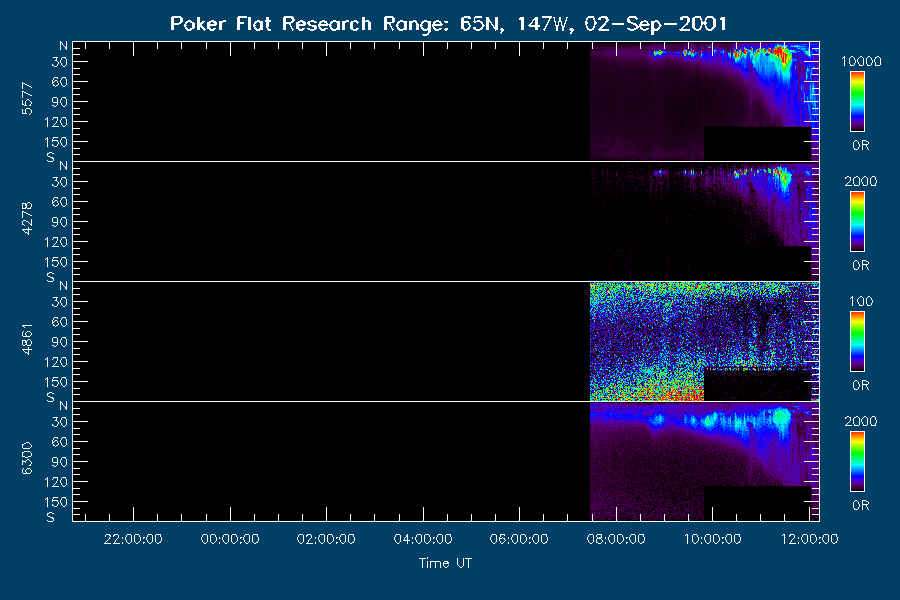Click the '2000' value above 6300 colorbar
Screen dimensions: 900x600
[x=861, y=421]
